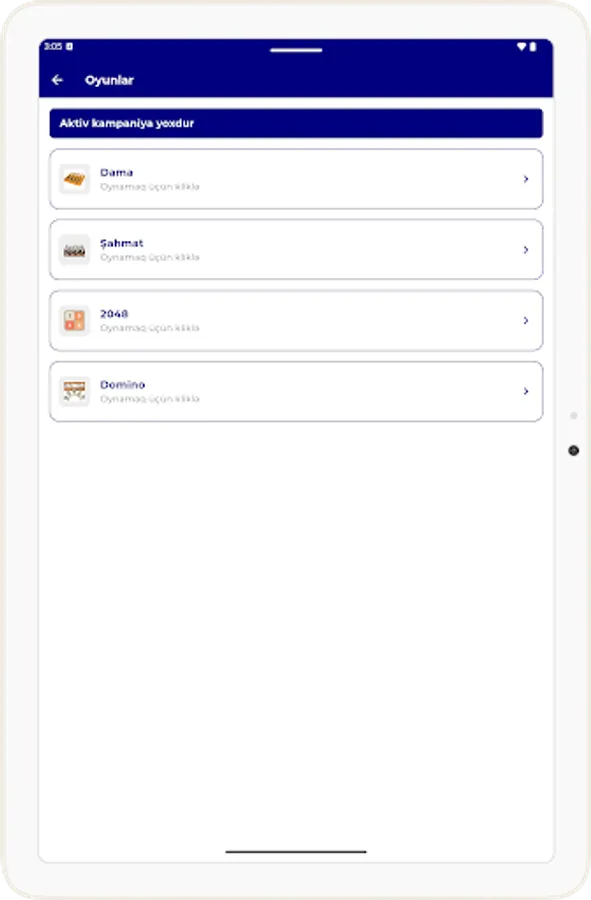Image resolution: width=591 pixels, height=900 pixels.
Task: Tap the battery indicator in the status bar
Action: click(x=536, y=45)
